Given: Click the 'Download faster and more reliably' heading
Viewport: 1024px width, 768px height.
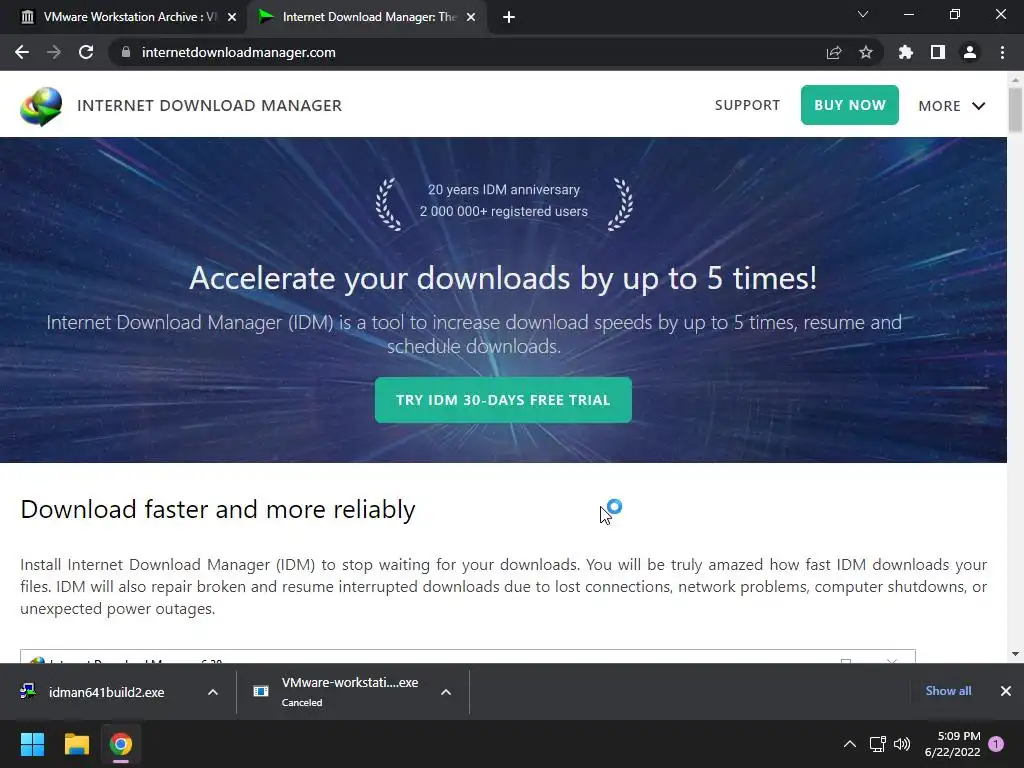Looking at the screenshot, I should pos(217,509).
